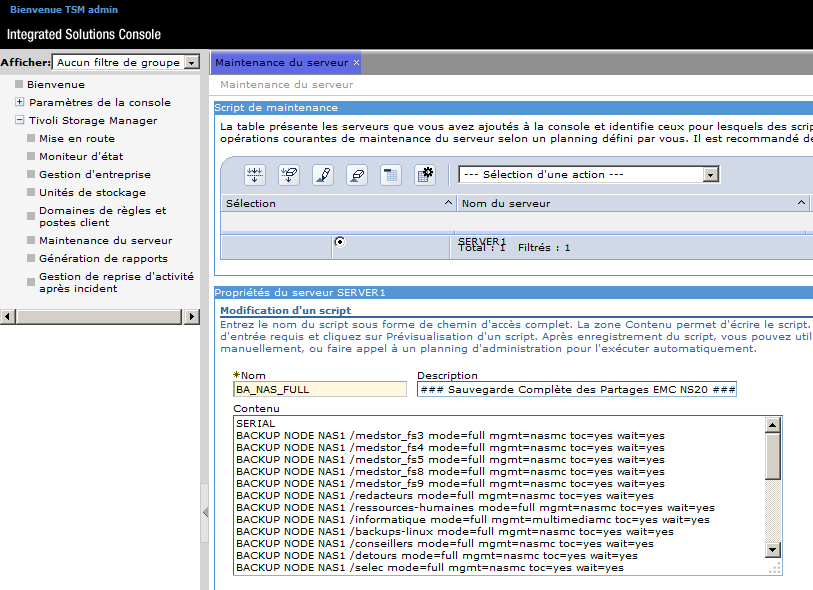Viewport: 813px width, 590px height.
Task: Click the script line for /detours
Action: pyautogui.click(x=437, y=555)
